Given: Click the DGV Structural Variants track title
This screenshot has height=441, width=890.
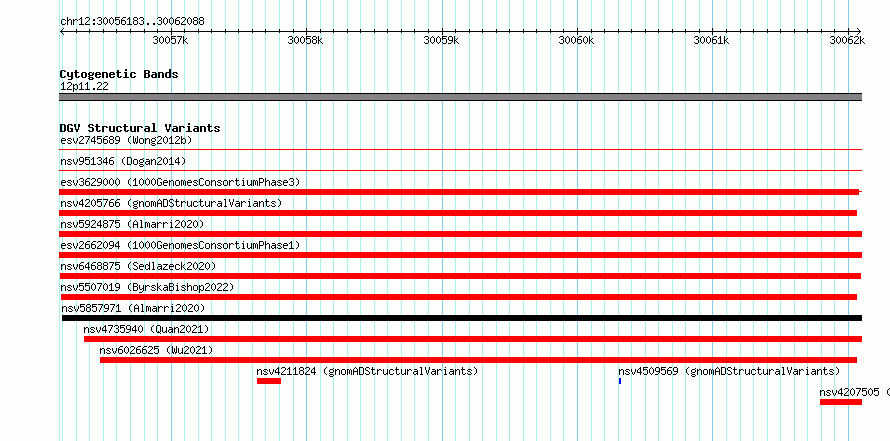Looking at the screenshot, I should tap(140, 128).
